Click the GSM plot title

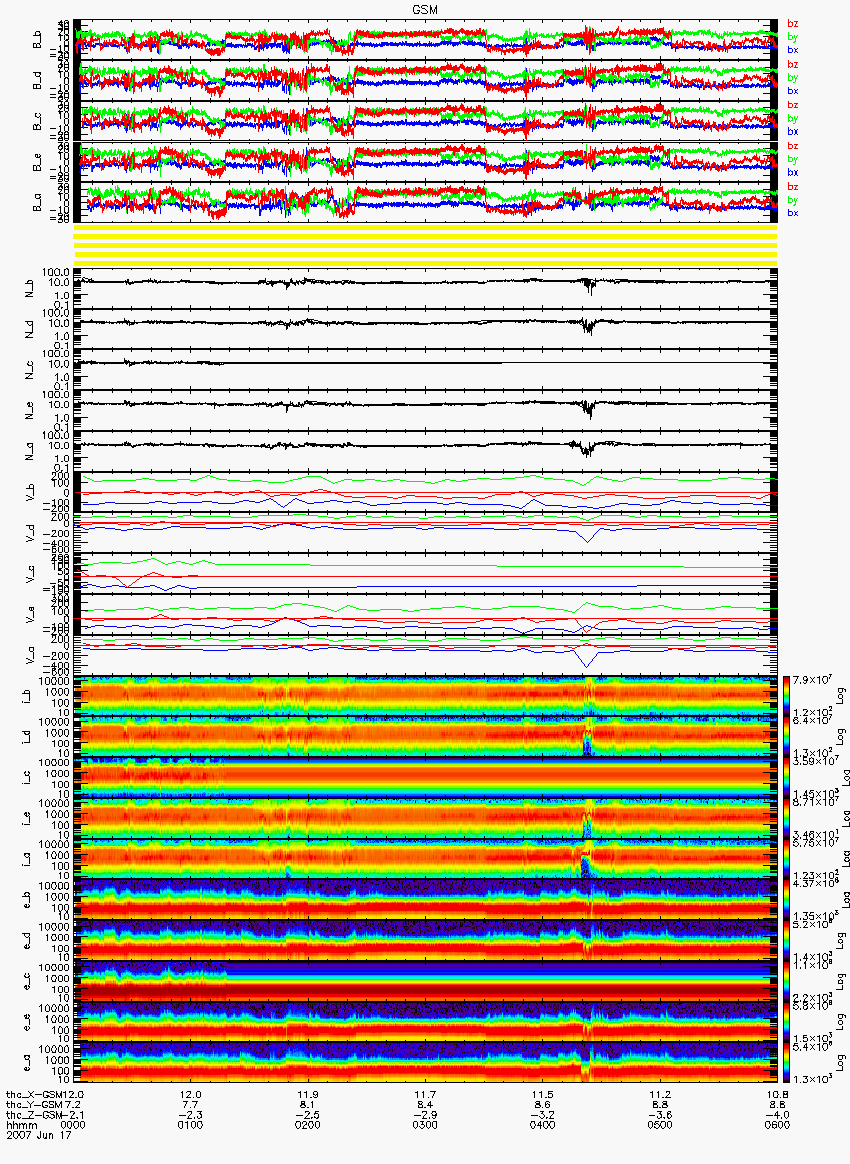425,8
